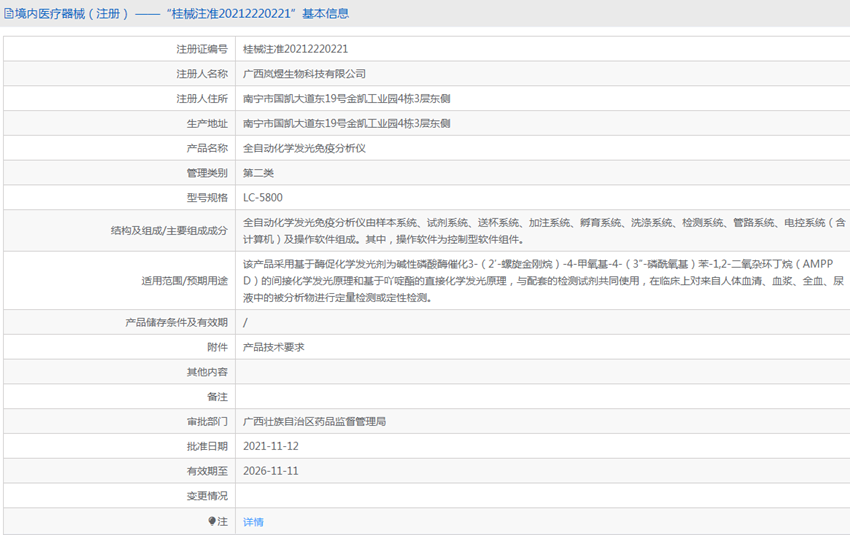Click the 注册人住所 label
The image size is (850, 535).
(x=202, y=99)
